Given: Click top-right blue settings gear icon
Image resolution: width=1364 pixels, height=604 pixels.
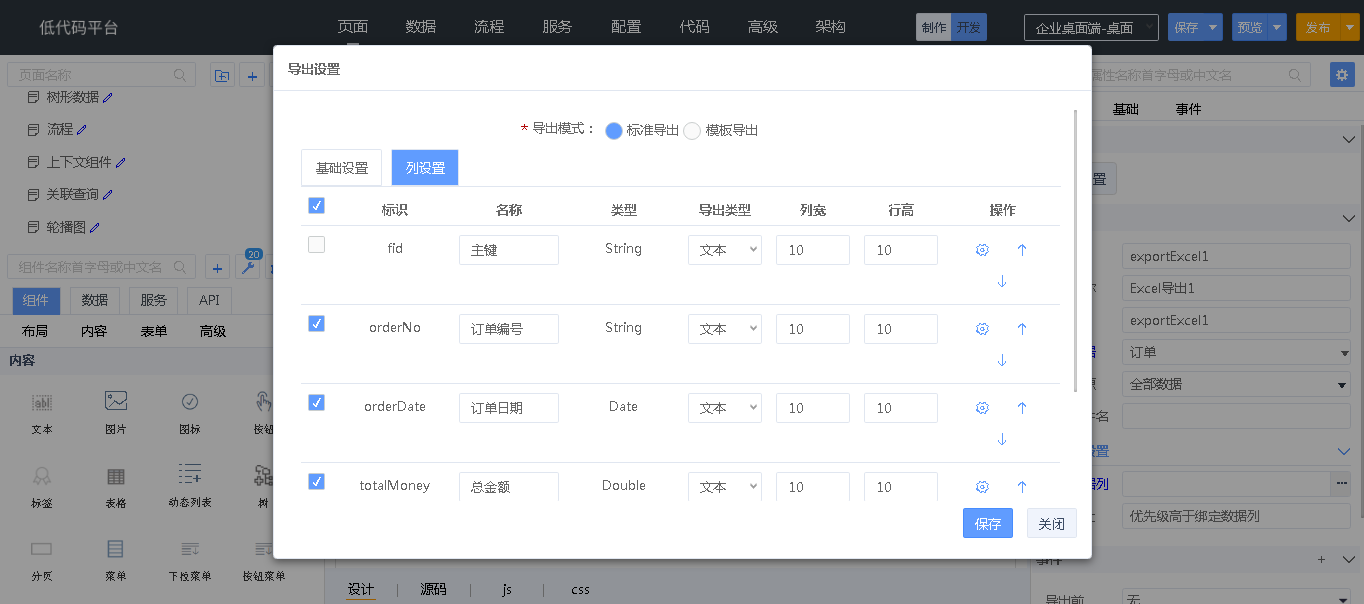Looking at the screenshot, I should tap(1342, 75).
